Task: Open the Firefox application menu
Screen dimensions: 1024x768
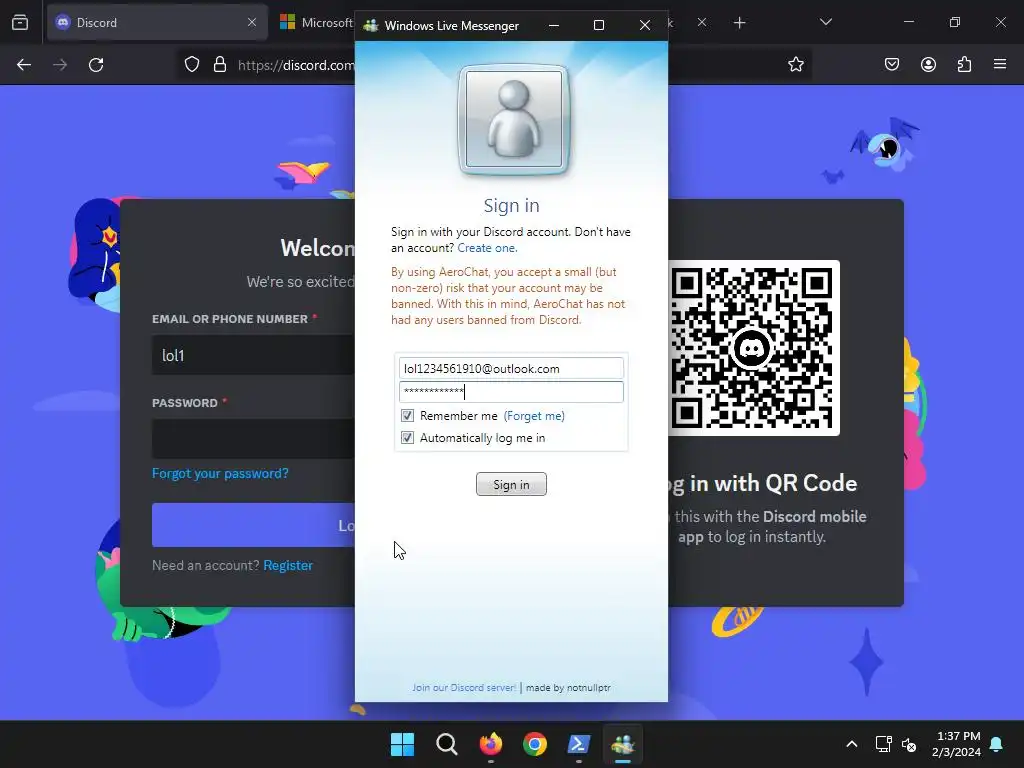Action: (x=1000, y=65)
